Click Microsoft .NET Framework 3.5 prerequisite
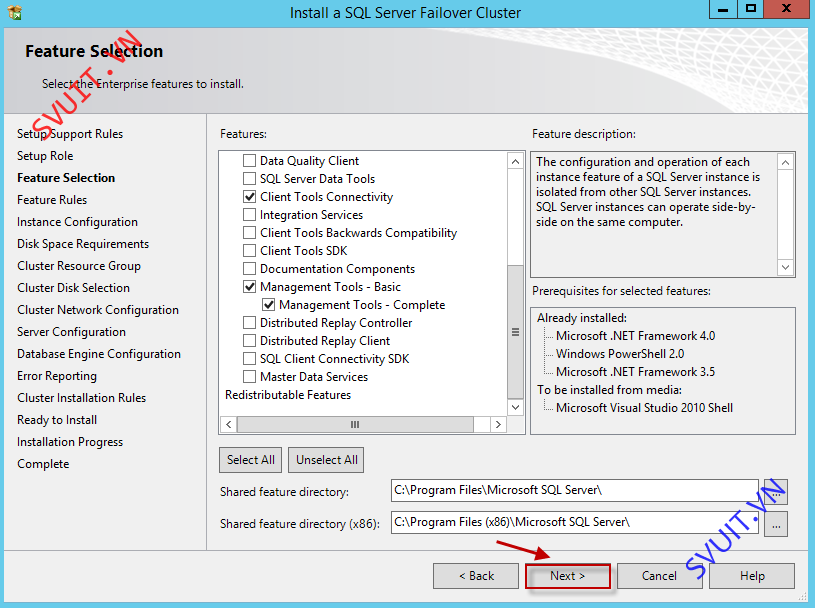Image resolution: width=815 pixels, height=608 pixels. click(635, 372)
